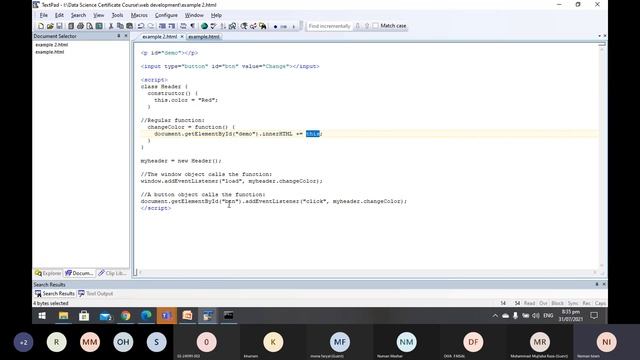Open Replace dialog via toolbar icon
The width and height of the screenshot is (640, 360).
pos(253,26)
